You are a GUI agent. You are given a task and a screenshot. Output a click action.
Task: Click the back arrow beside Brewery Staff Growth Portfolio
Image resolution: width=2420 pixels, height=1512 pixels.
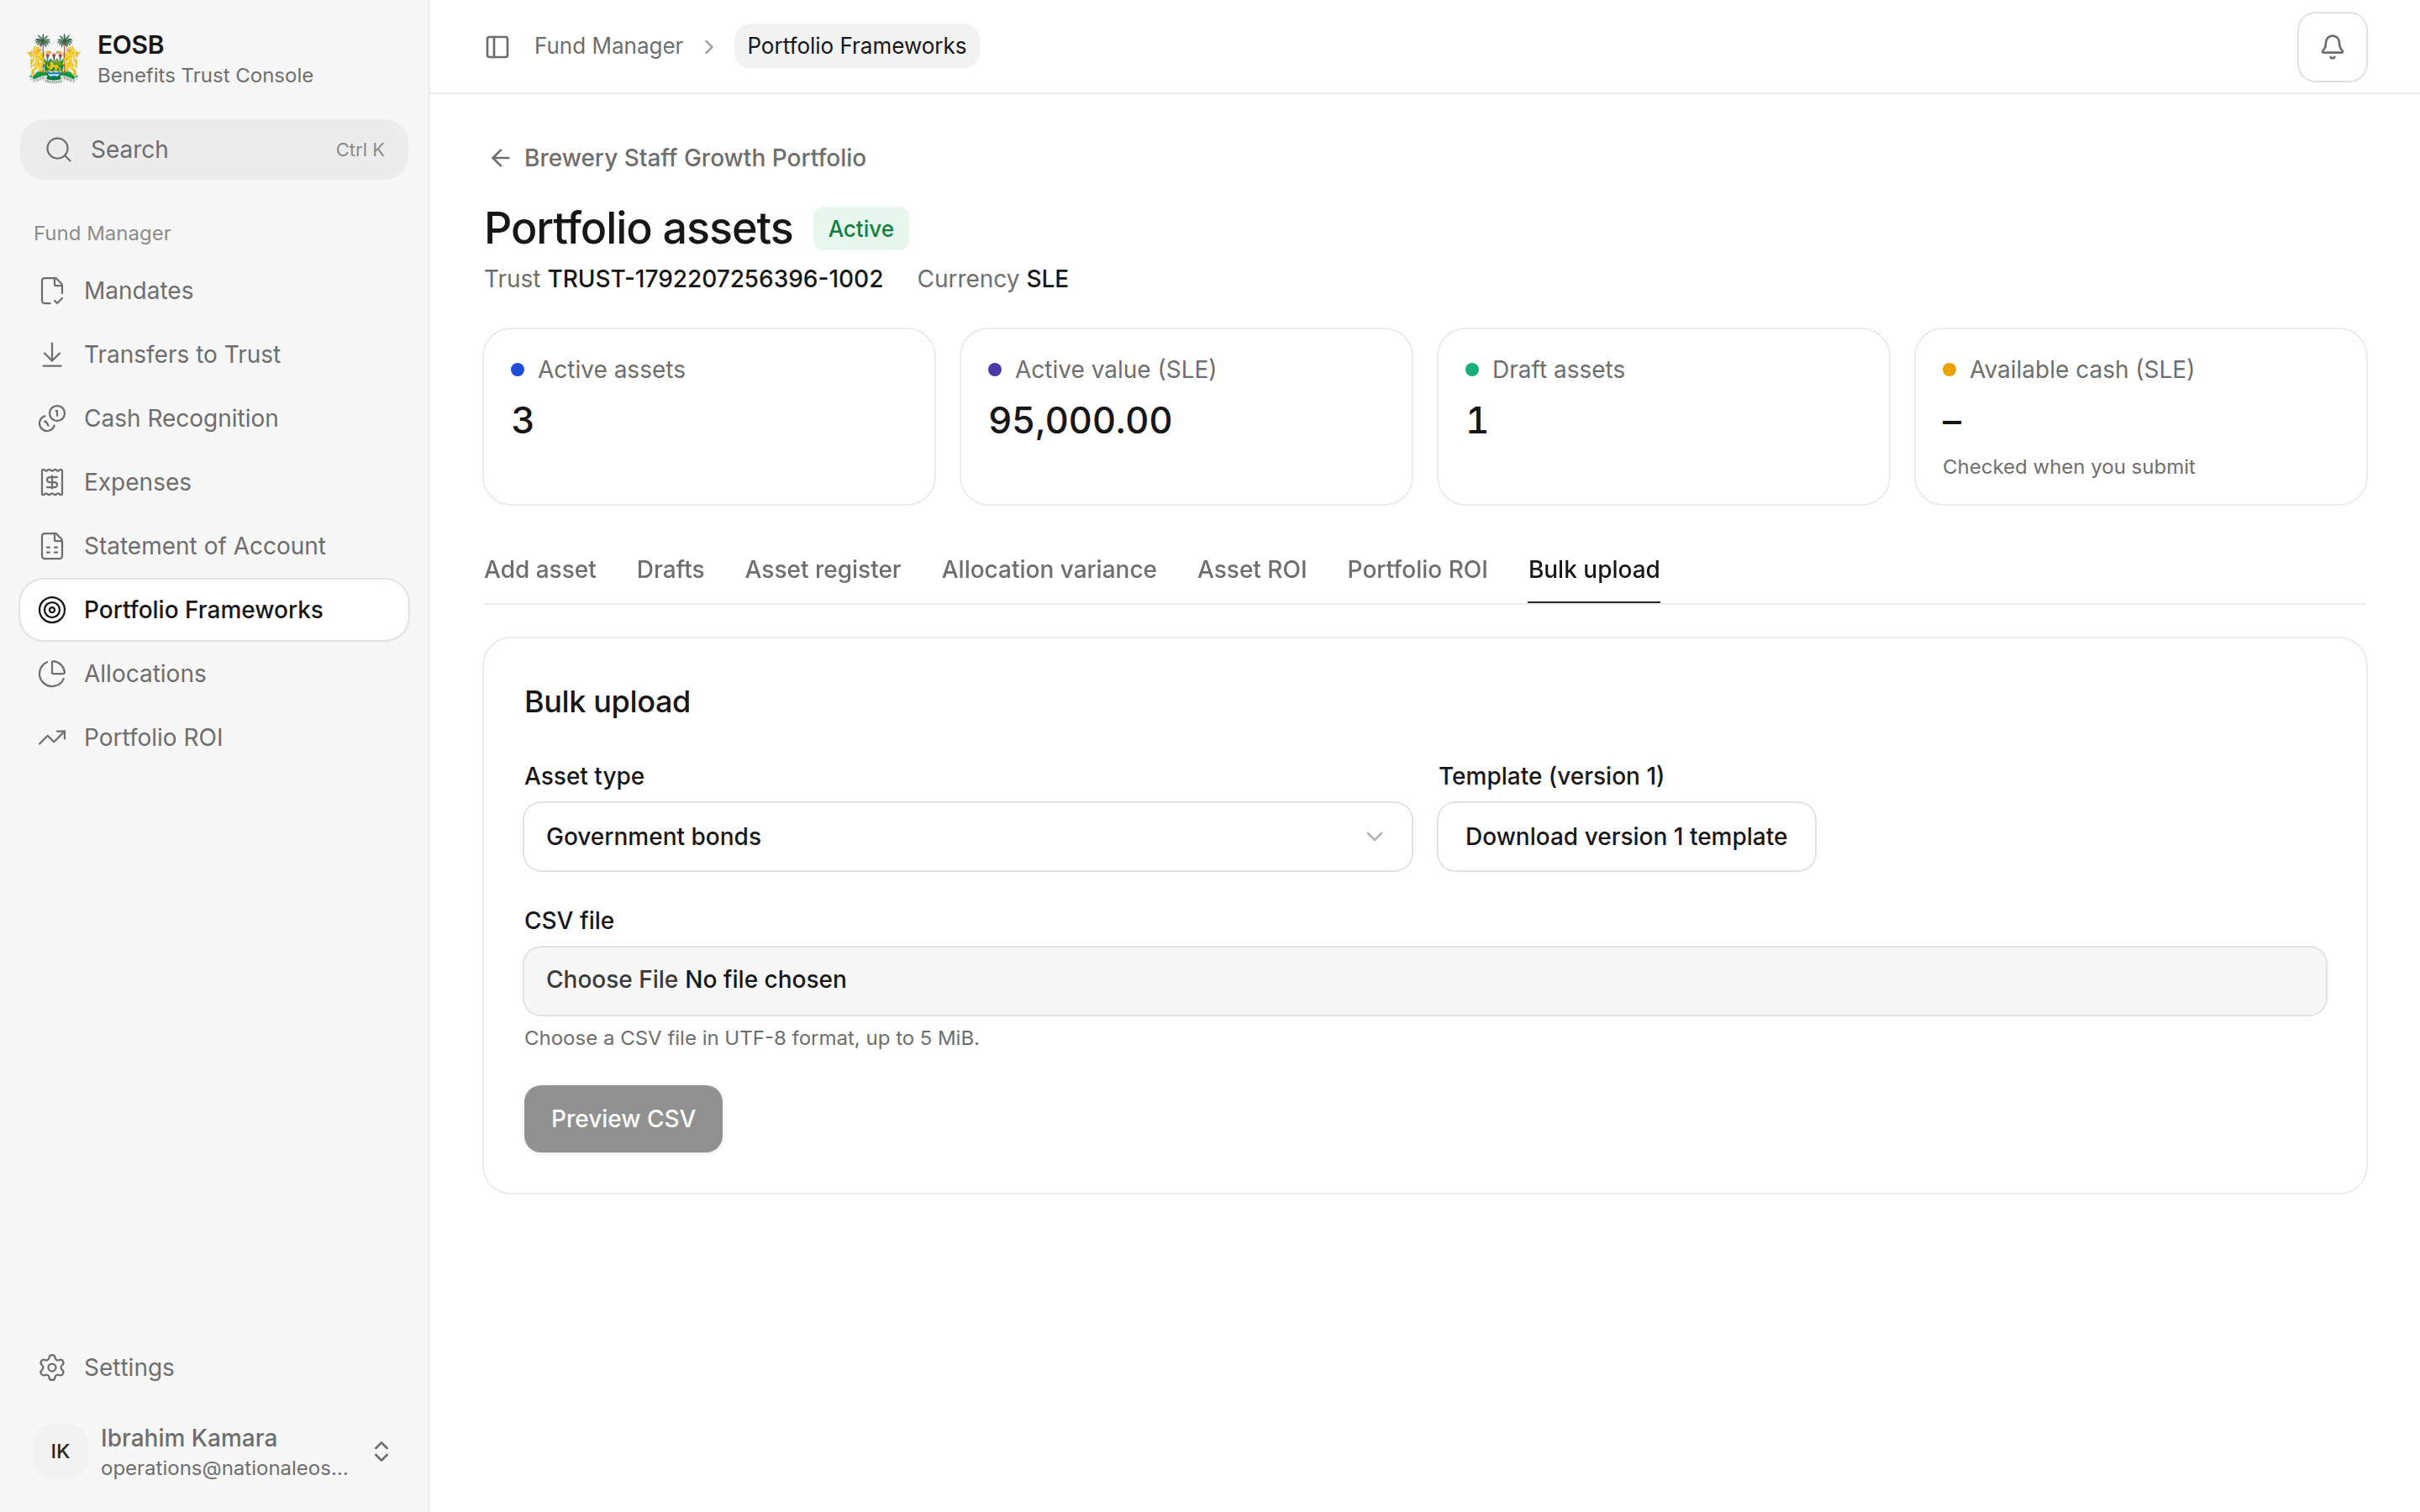[x=500, y=158]
